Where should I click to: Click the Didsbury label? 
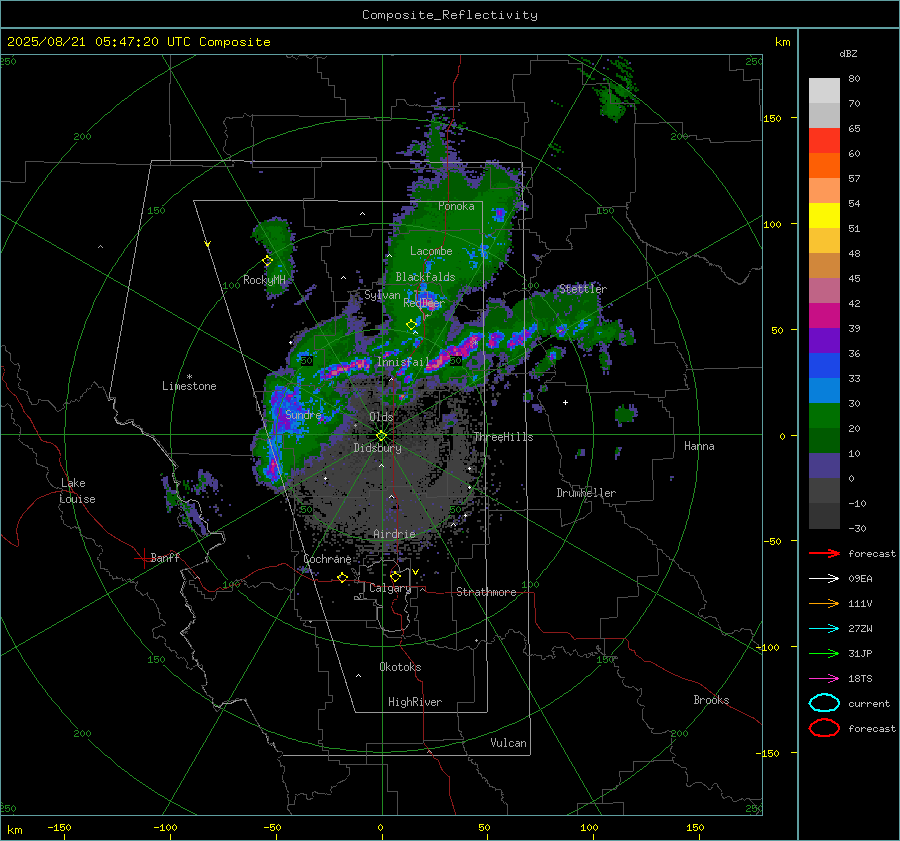[x=377, y=448]
